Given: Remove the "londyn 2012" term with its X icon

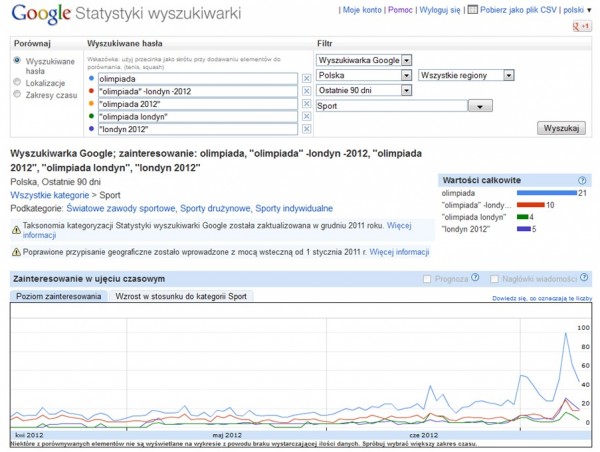Looking at the screenshot, I should point(306,129).
